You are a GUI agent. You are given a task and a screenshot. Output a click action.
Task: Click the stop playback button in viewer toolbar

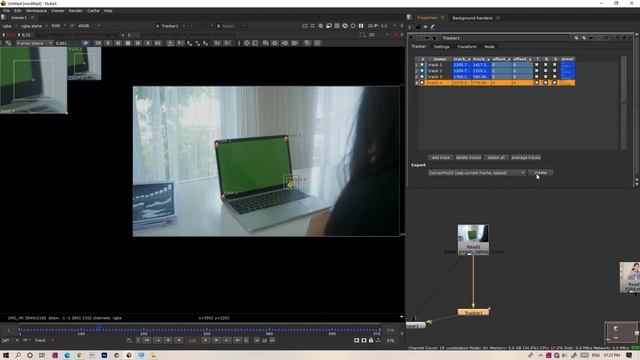click(128, 43)
